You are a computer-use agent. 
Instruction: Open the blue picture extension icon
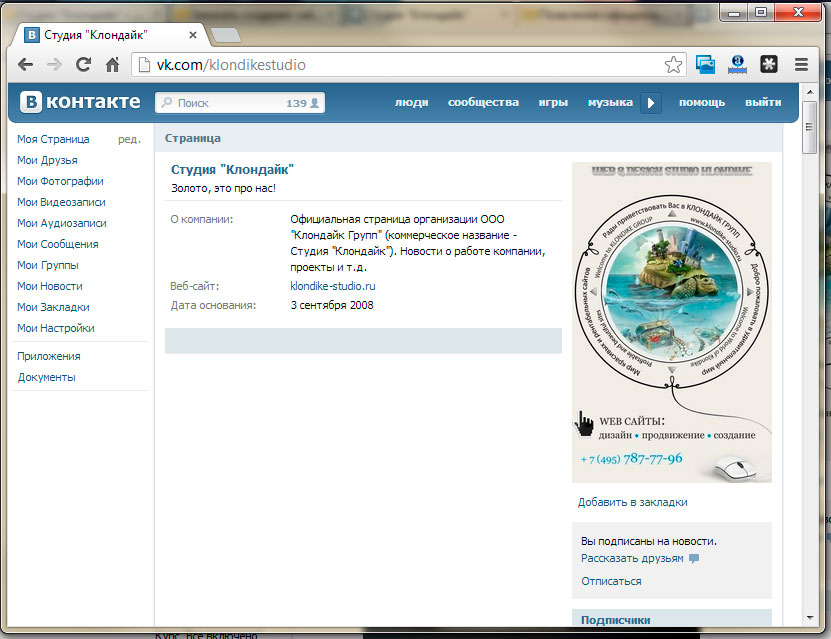coord(705,65)
